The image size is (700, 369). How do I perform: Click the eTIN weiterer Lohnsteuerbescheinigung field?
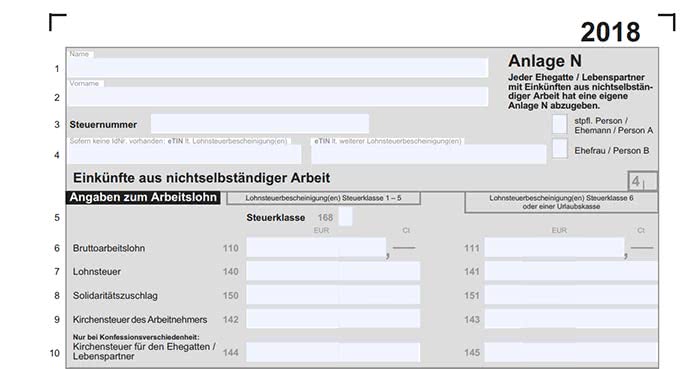click(x=429, y=154)
